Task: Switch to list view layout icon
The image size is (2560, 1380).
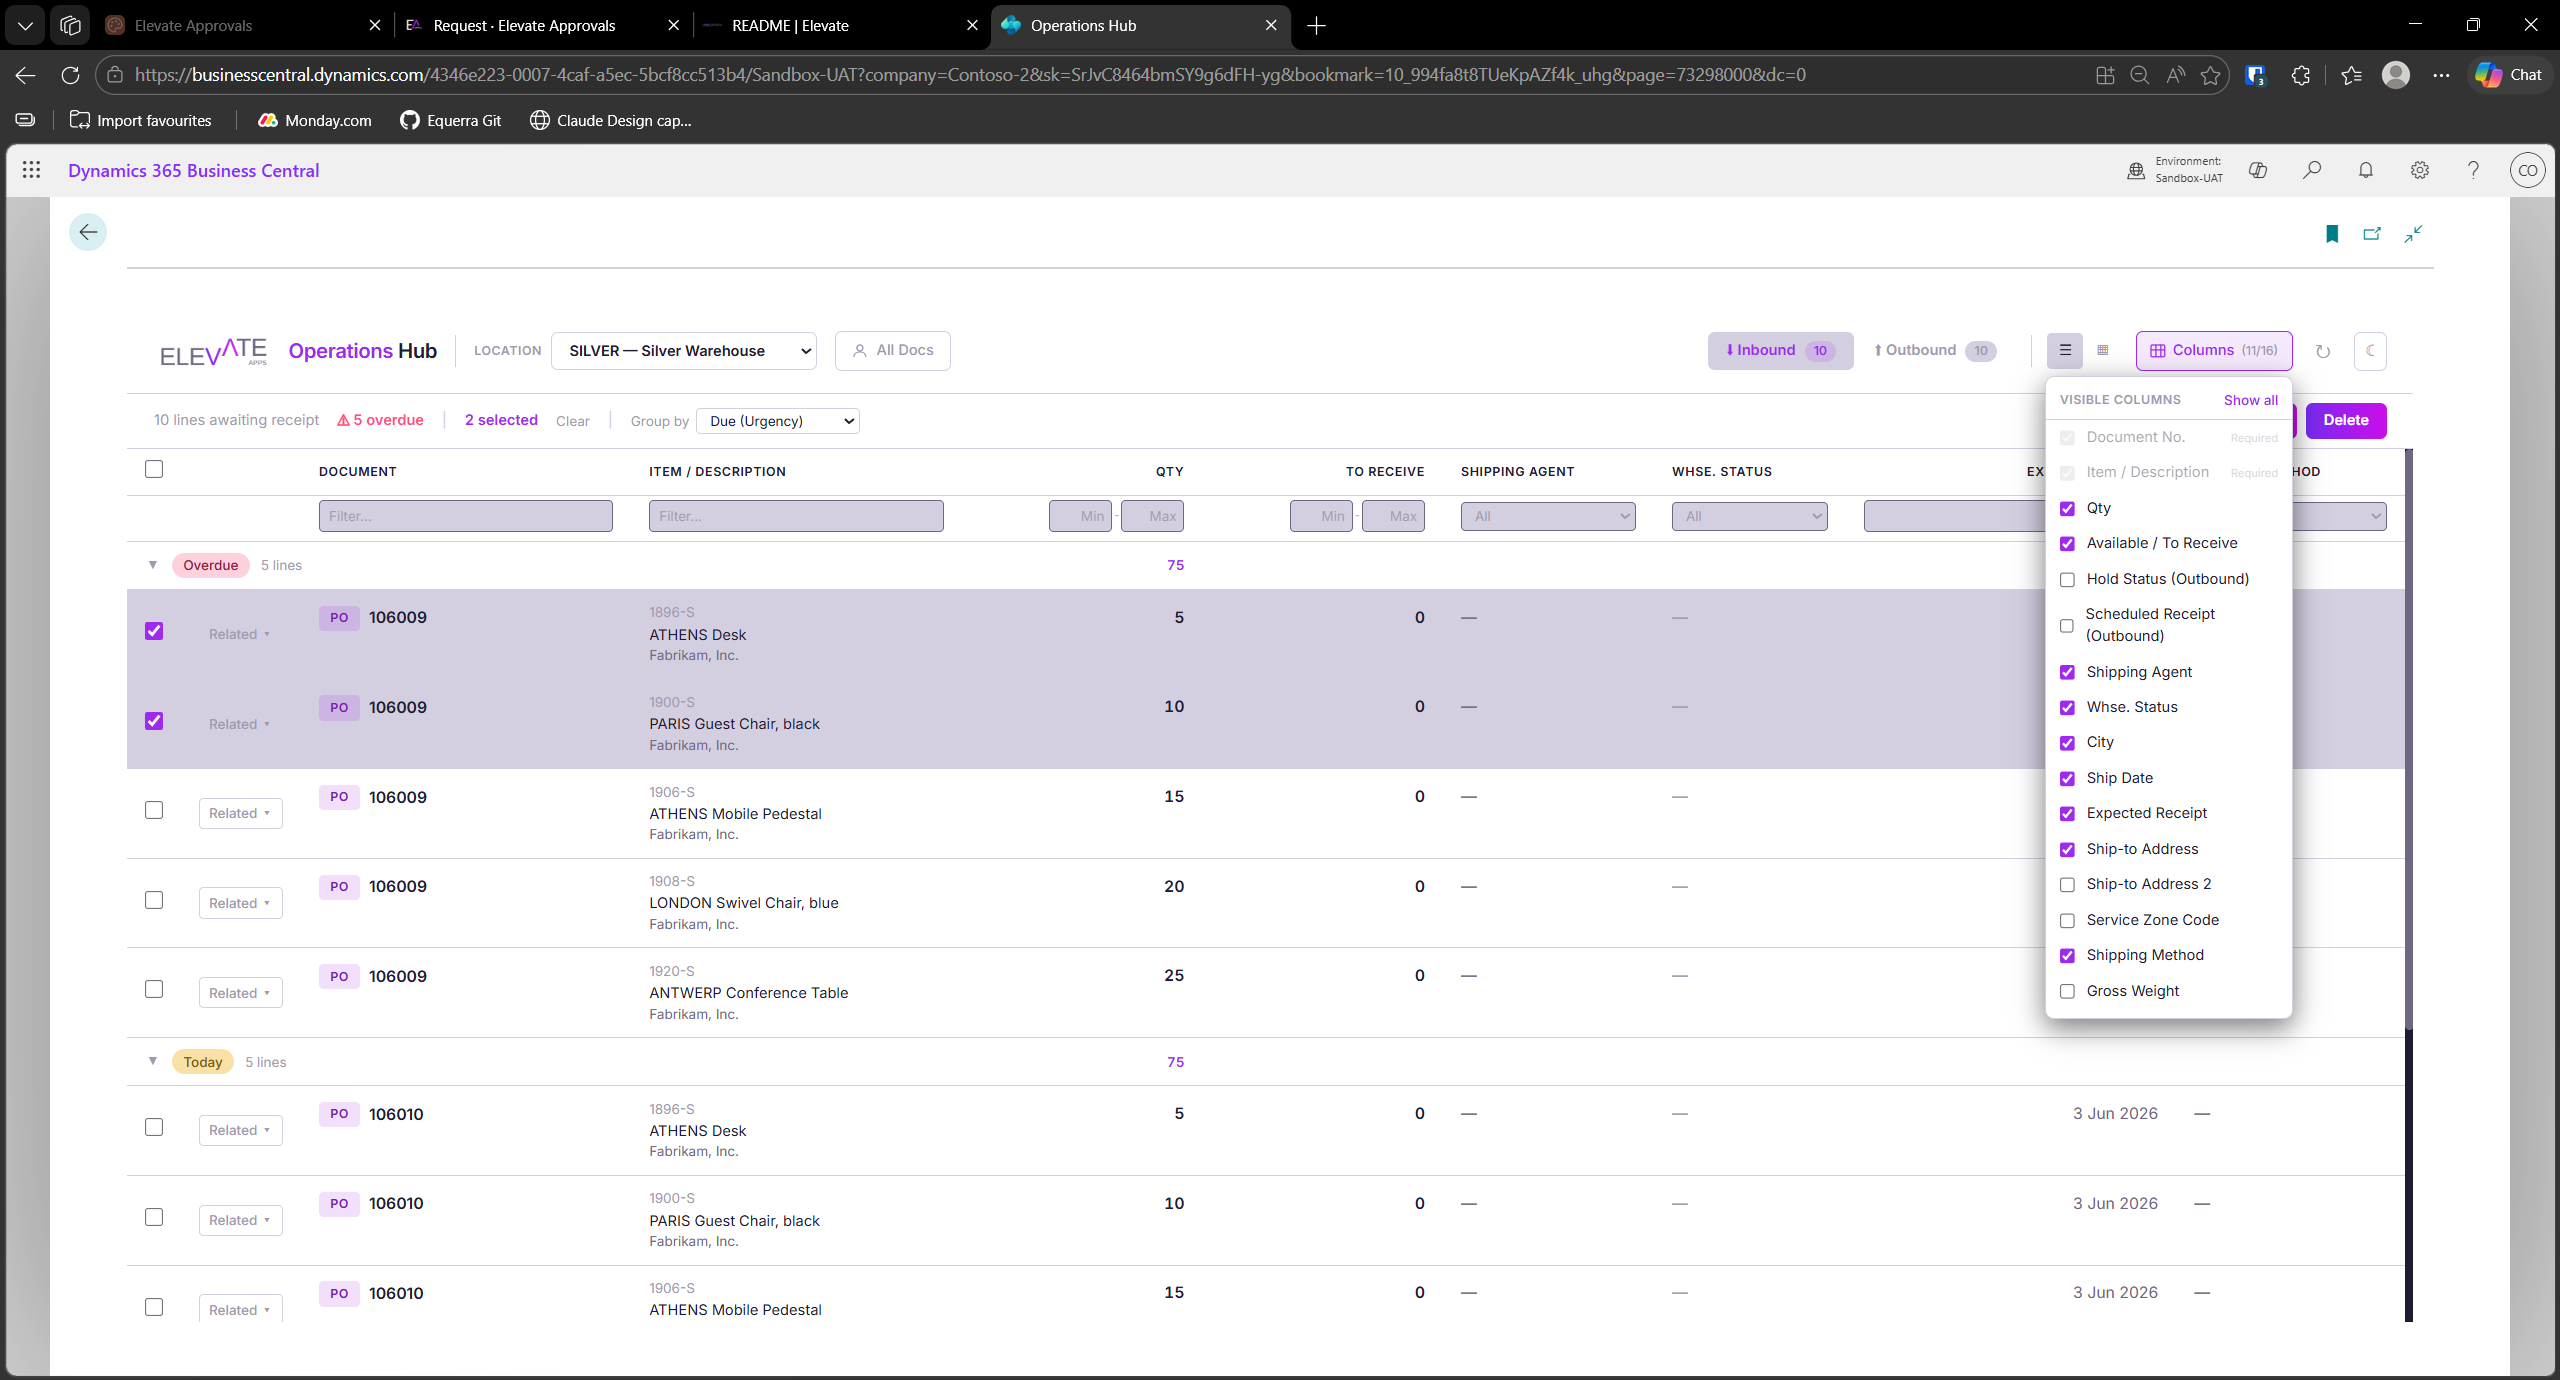Action: [2065, 351]
